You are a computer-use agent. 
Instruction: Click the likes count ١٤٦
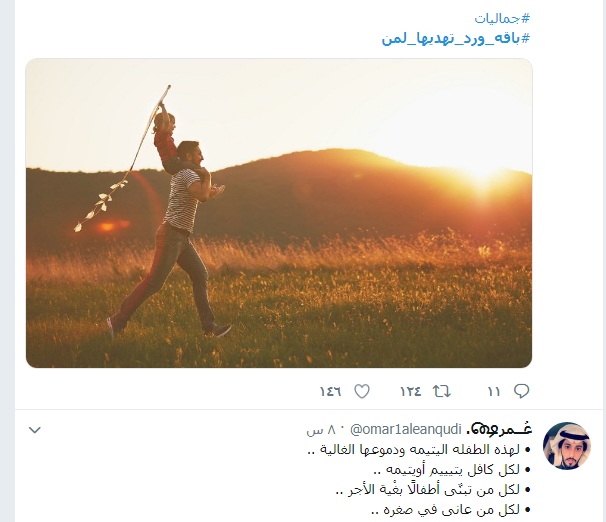331,391
